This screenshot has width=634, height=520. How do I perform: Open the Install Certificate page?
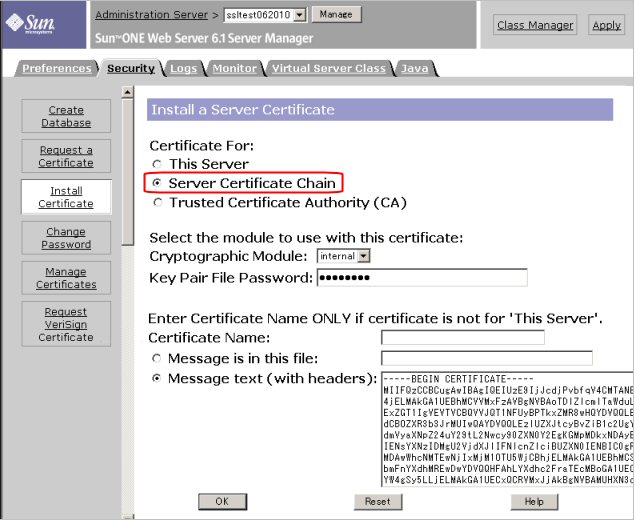coord(66,197)
